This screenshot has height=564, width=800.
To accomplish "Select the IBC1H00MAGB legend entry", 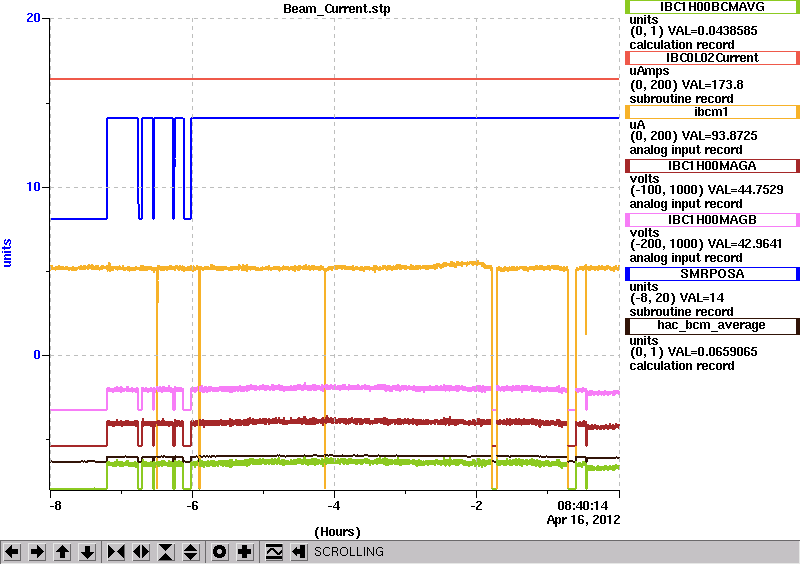I will (x=712, y=220).
